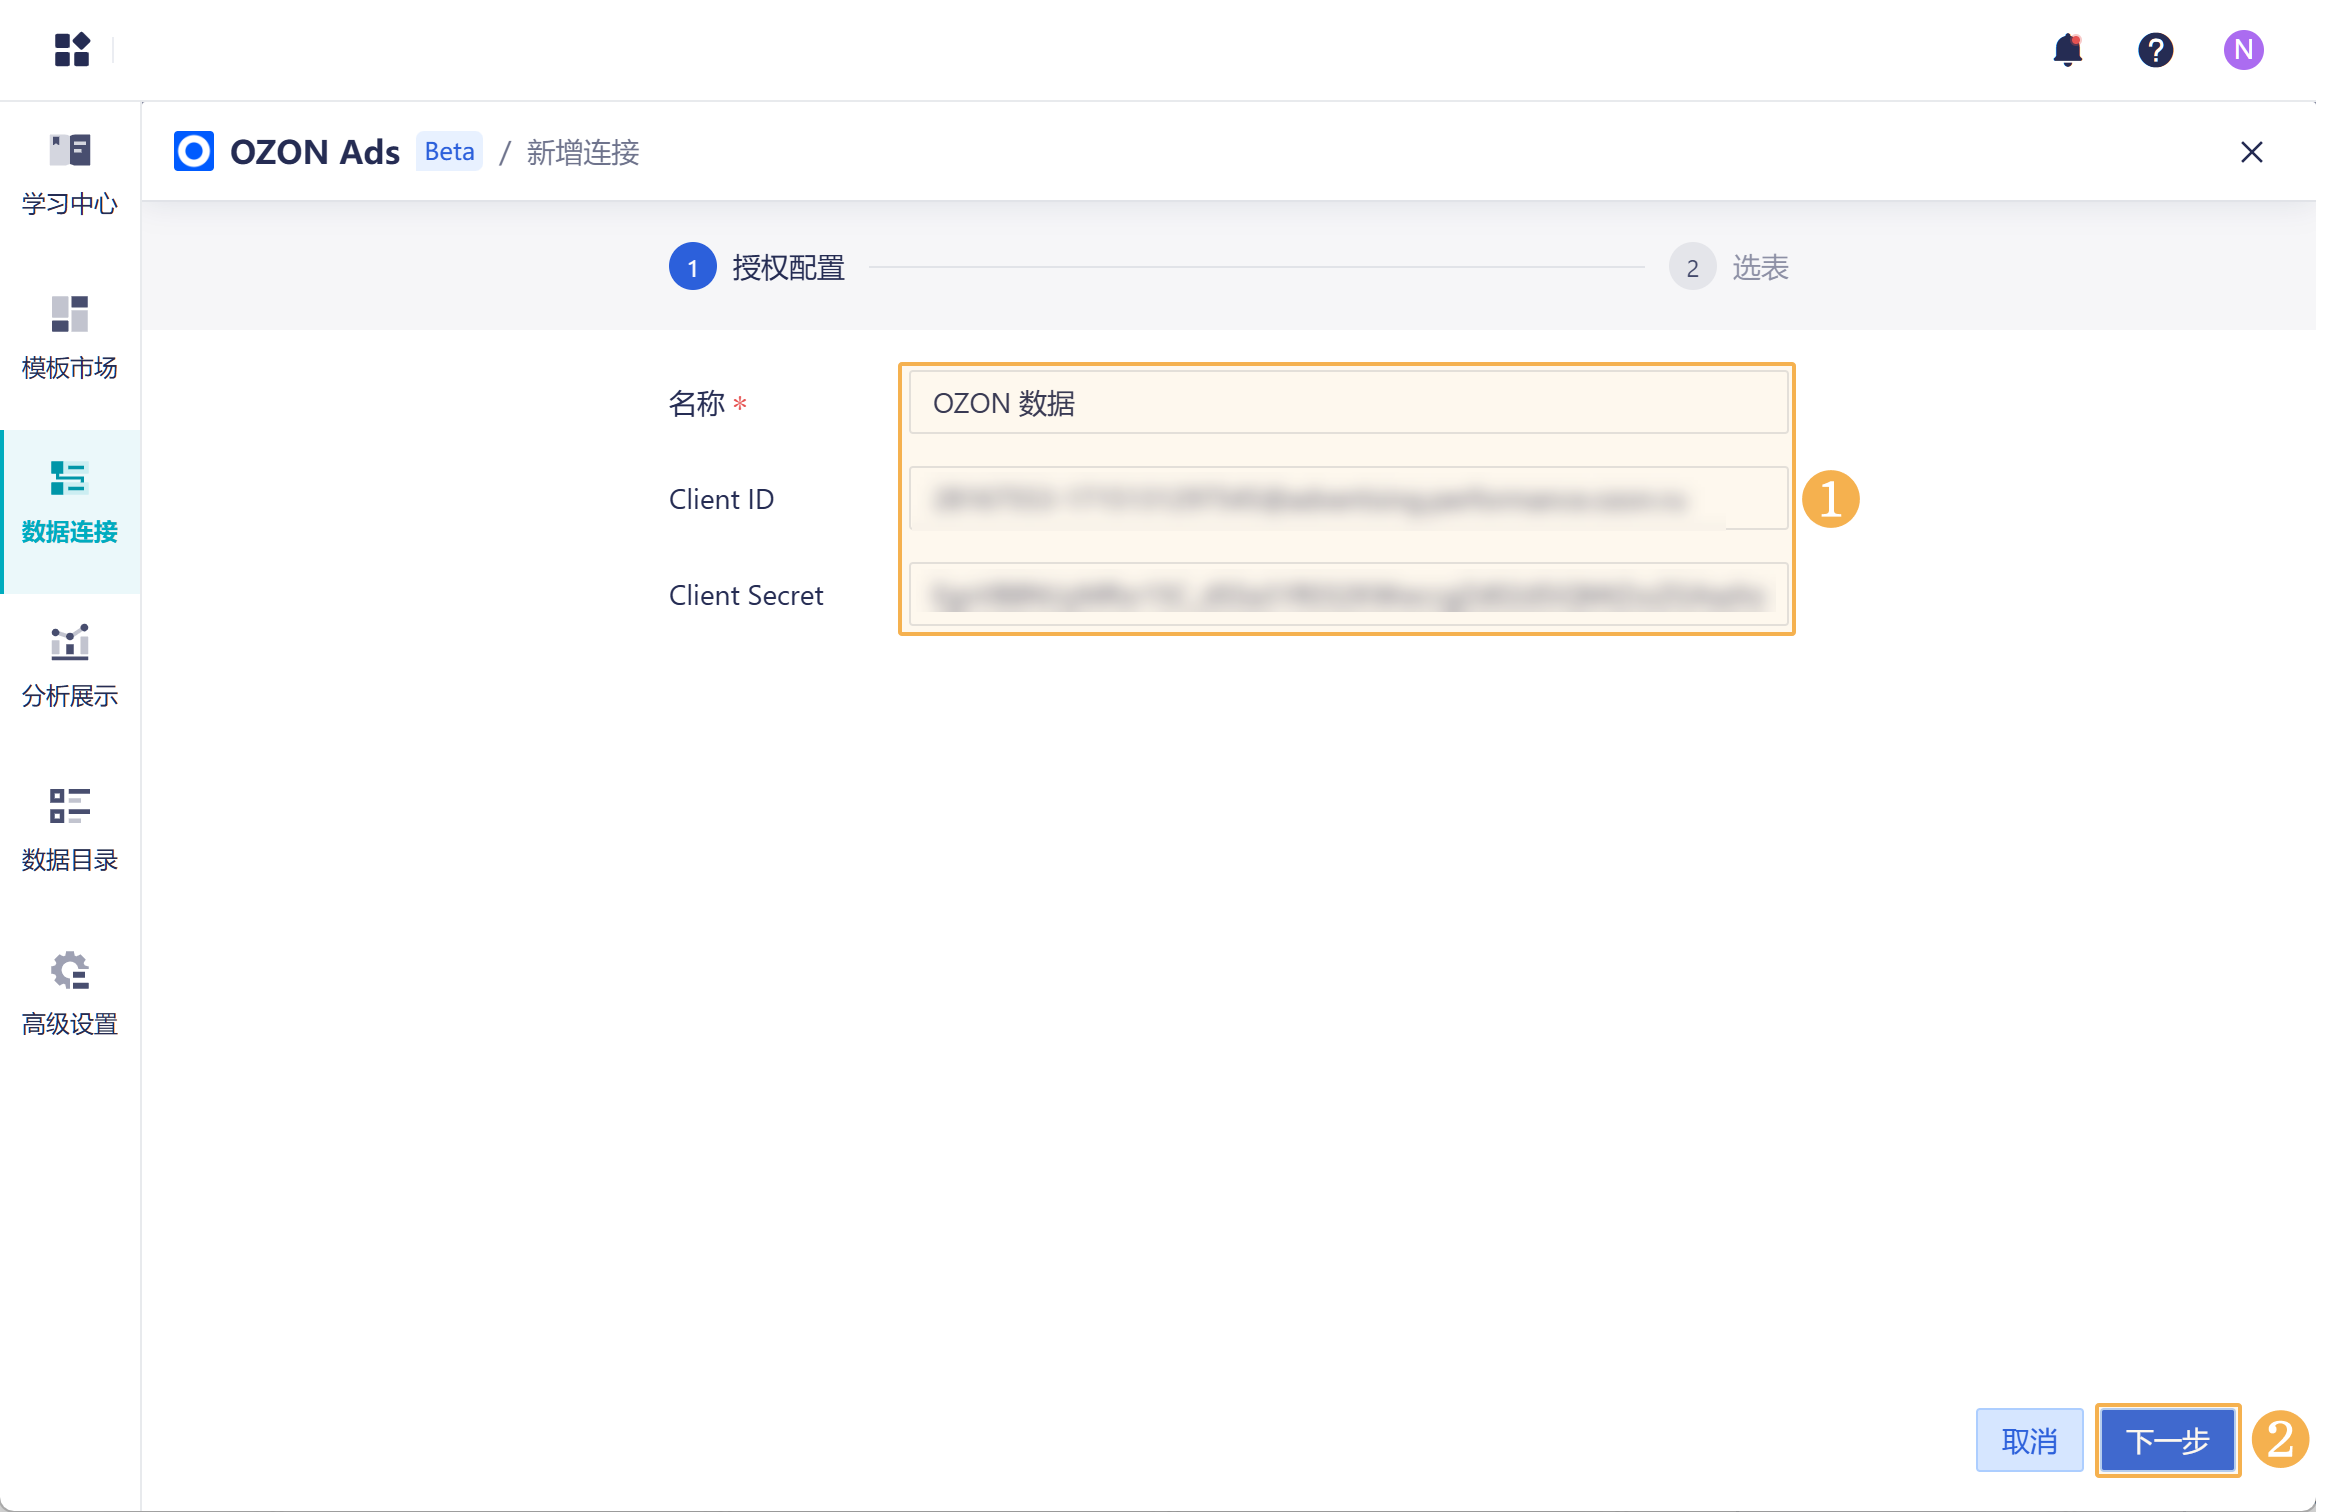Click the Client ID field label

click(721, 499)
